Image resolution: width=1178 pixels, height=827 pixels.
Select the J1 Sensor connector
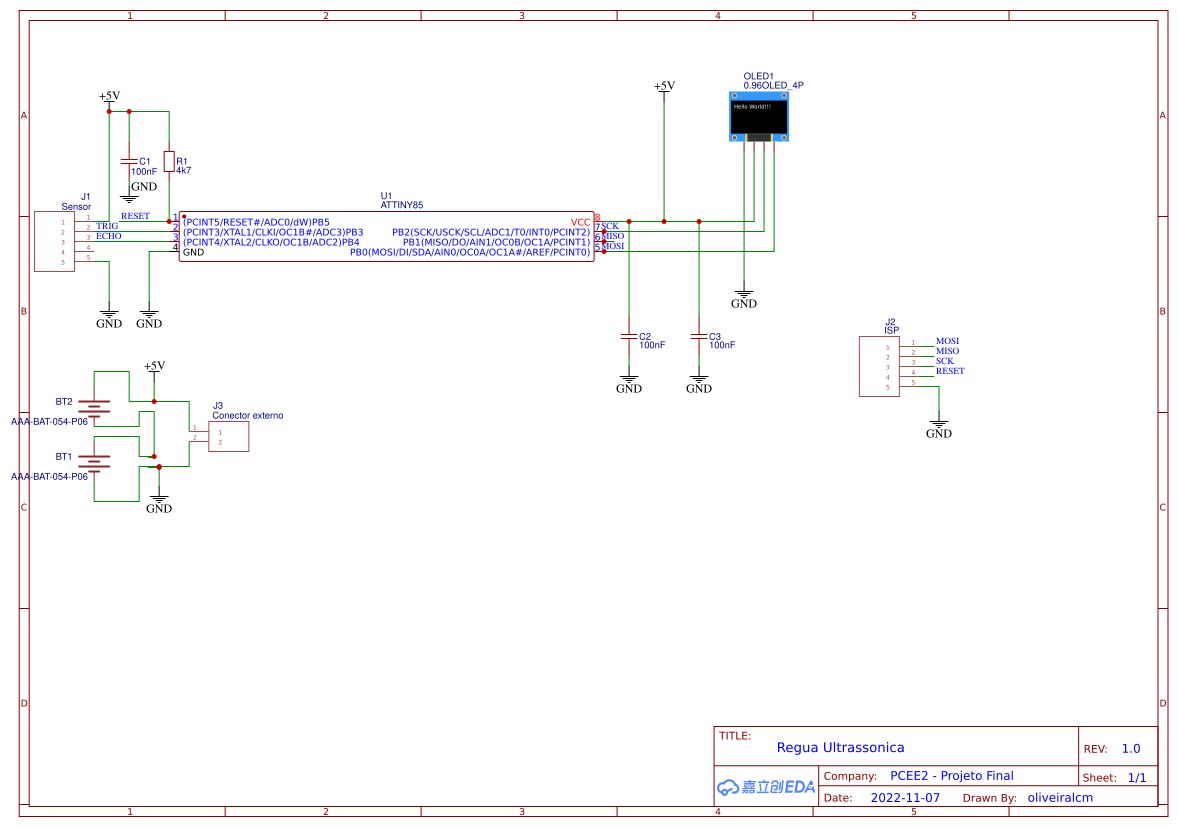tap(55, 240)
